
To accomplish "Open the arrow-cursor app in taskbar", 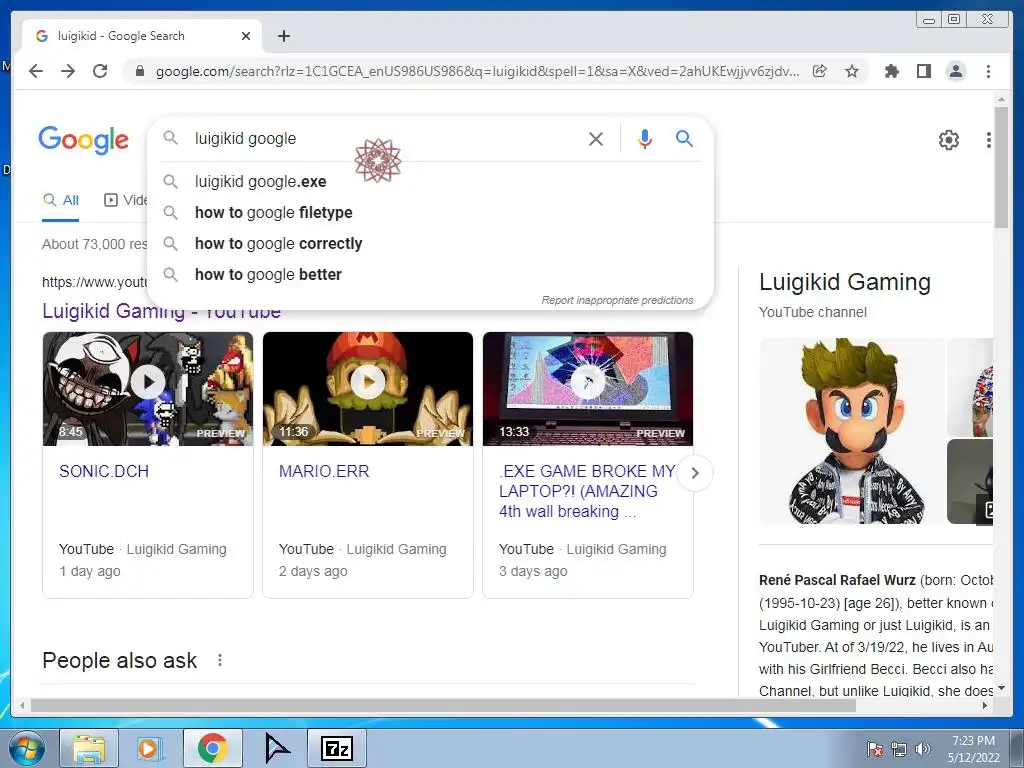I will click(x=276, y=748).
